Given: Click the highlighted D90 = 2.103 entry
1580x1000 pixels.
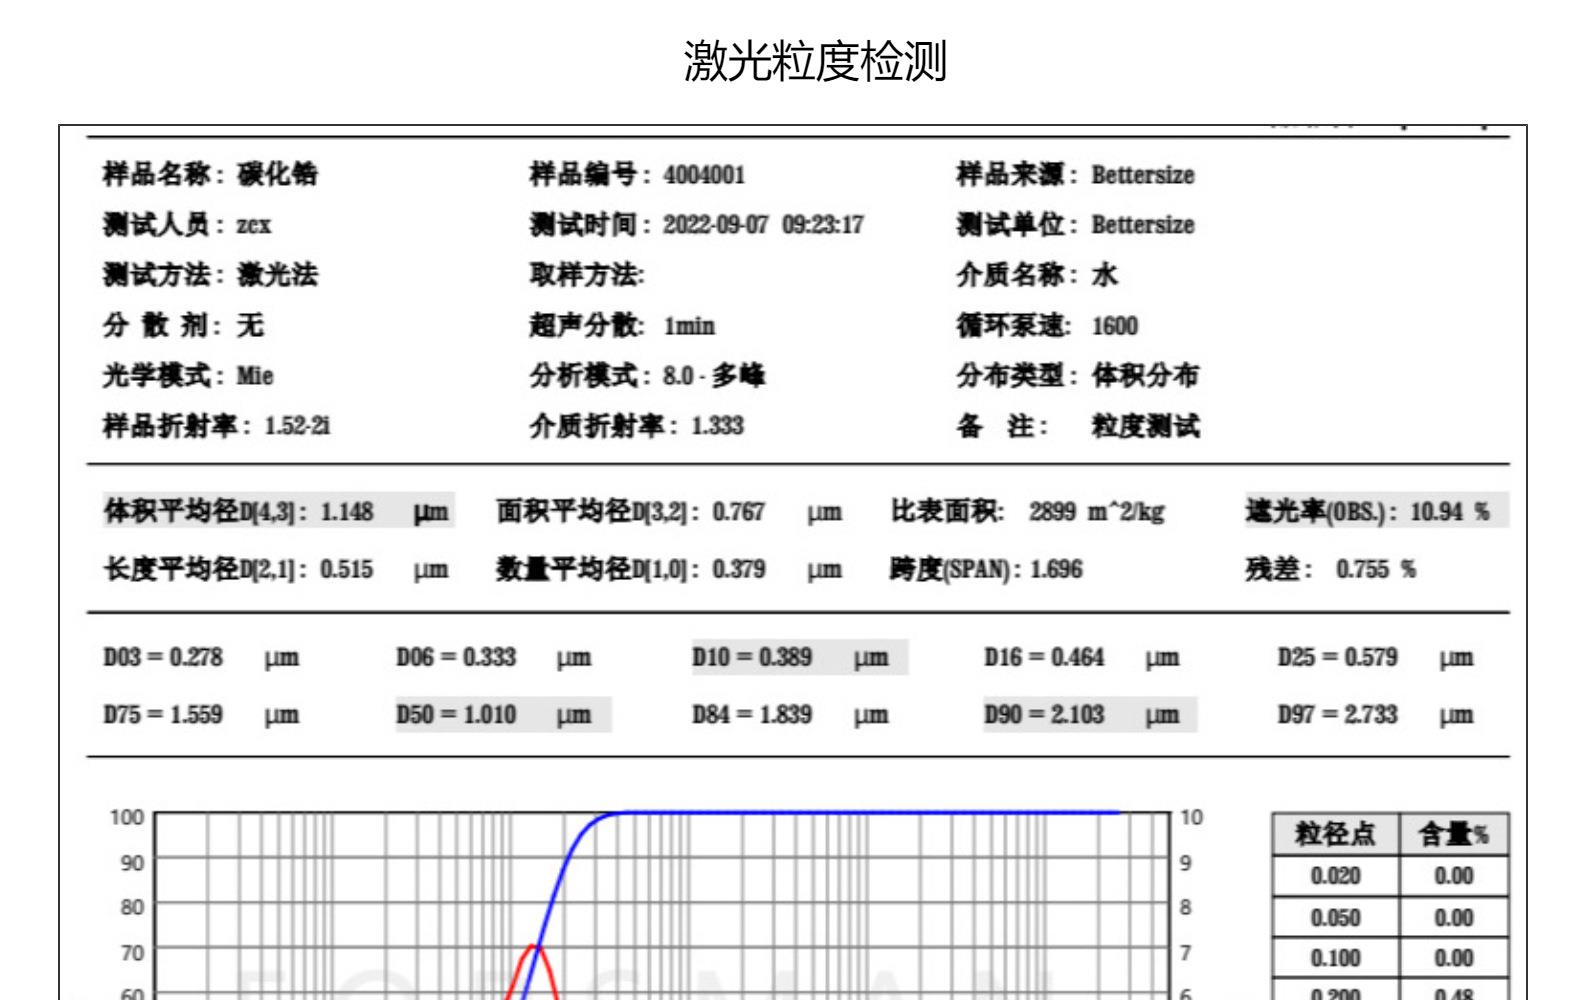Looking at the screenshot, I should 1089,715.
